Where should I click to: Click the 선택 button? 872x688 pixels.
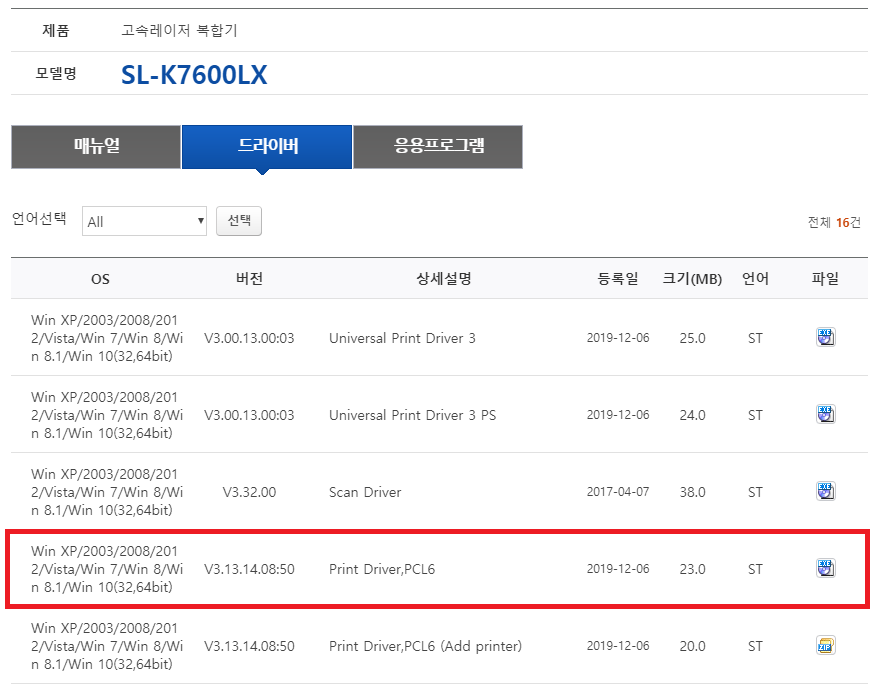point(239,221)
